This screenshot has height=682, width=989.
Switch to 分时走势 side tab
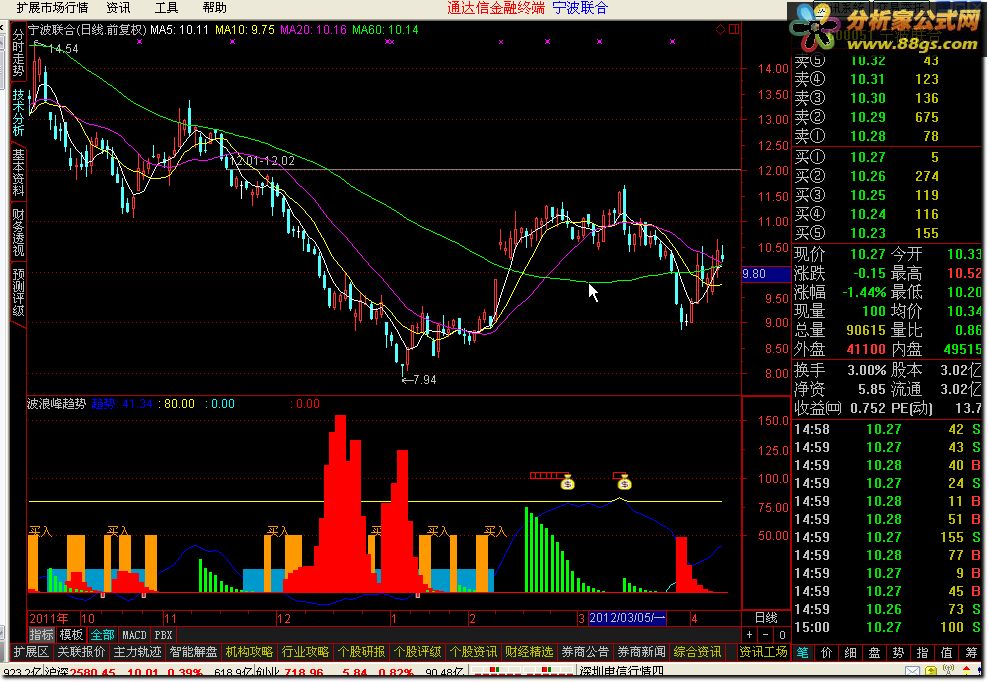[x=18, y=52]
